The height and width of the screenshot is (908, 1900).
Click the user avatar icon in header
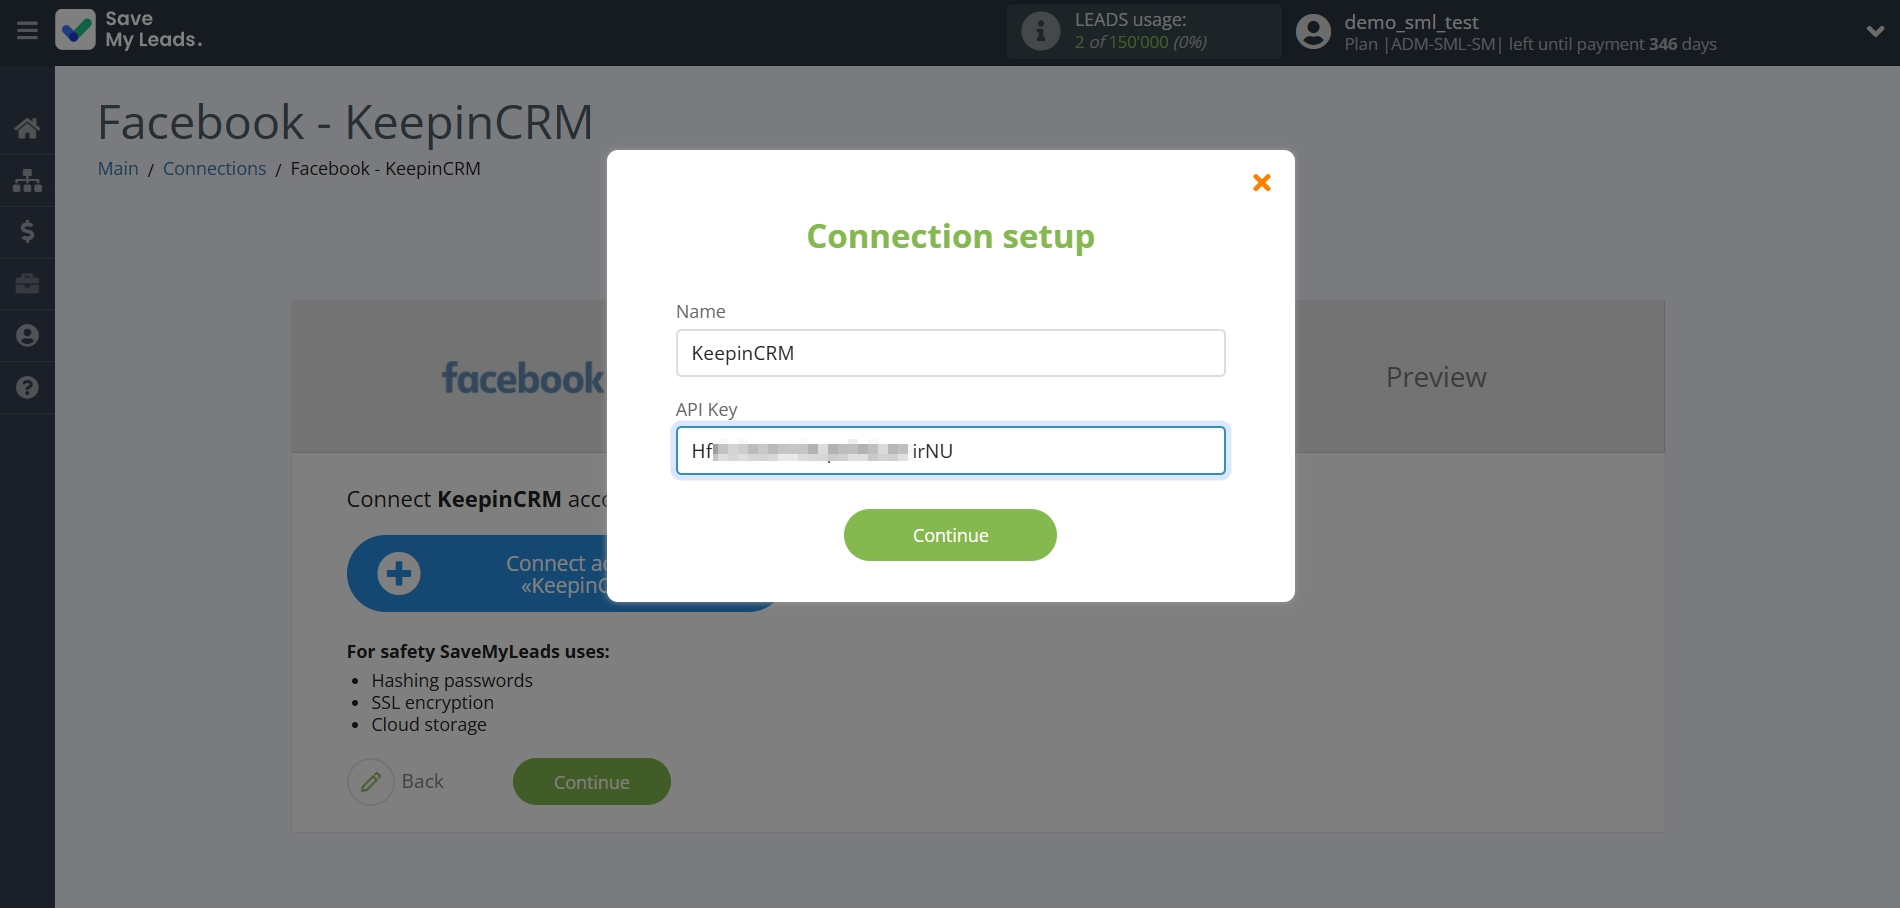coord(1313,32)
